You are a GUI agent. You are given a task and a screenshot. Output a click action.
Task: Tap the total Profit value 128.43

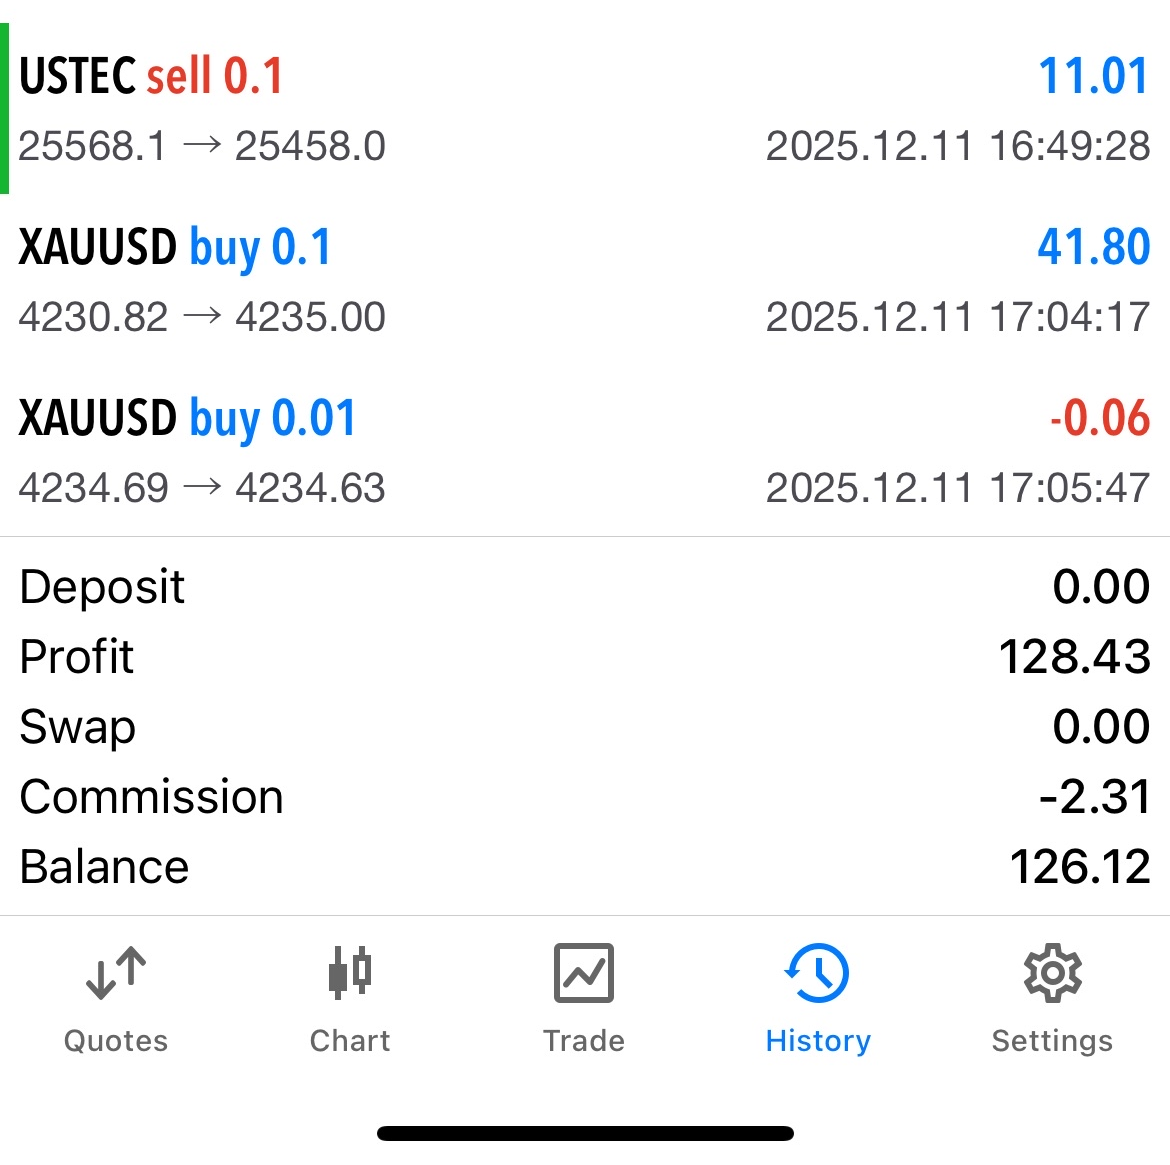pos(1074,657)
